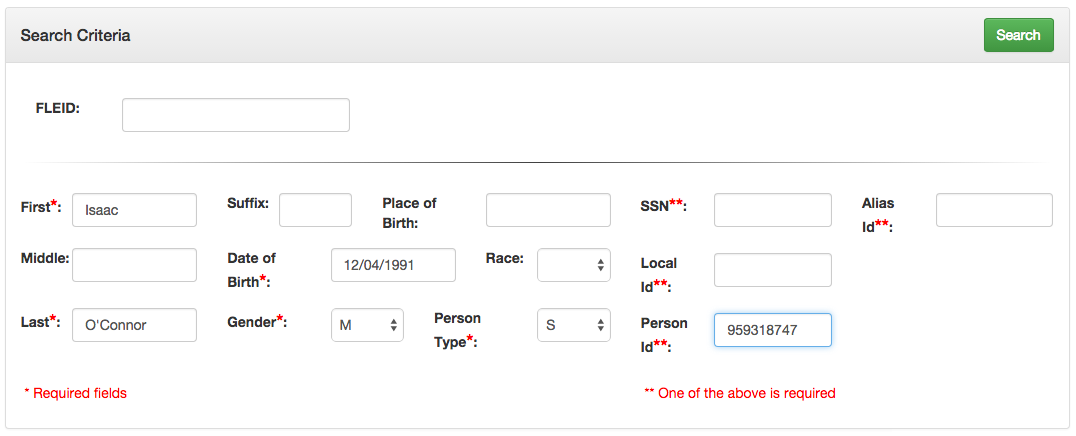Focus the Suffix input box
Viewport: 1076px width, 436px height.
pyautogui.click(x=315, y=210)
